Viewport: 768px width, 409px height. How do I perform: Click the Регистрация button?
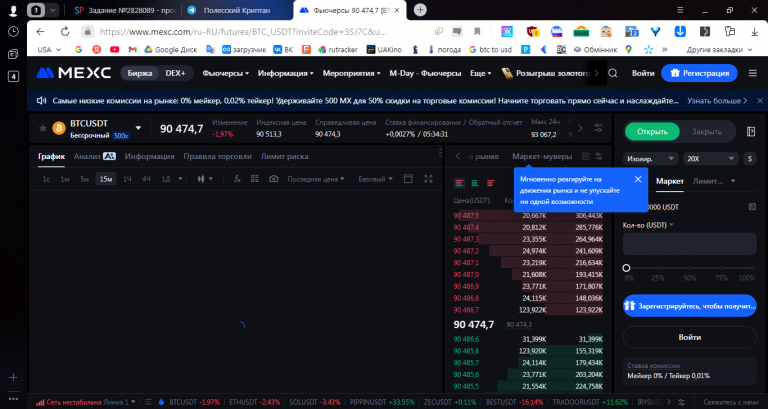[x=699, y=73]
